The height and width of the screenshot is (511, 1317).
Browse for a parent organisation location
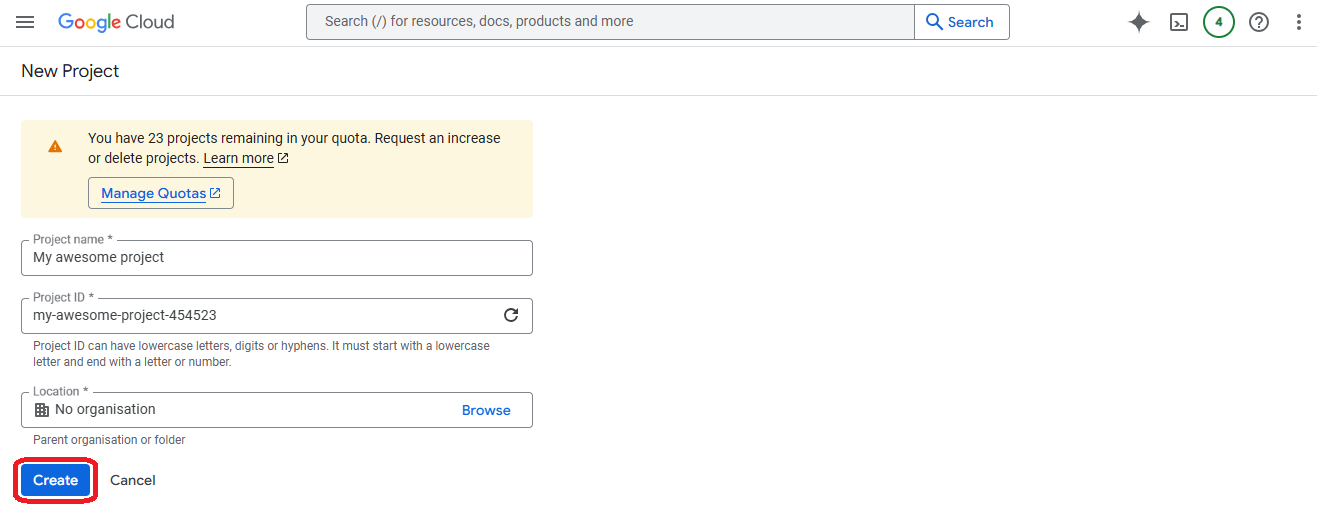tap(486, 410)
